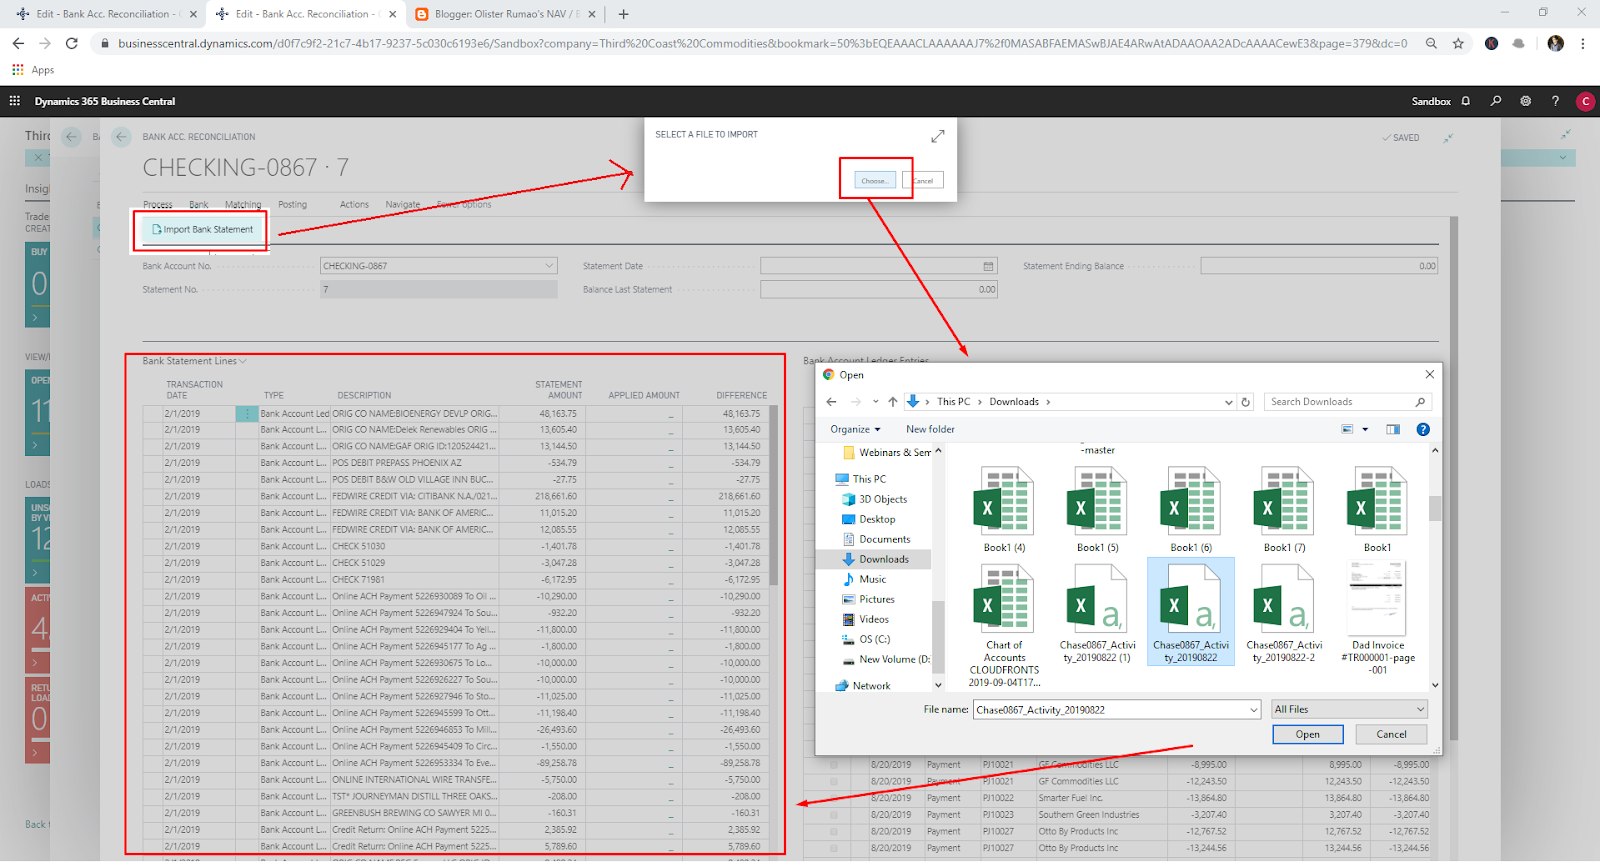Open the Chrome zoom magnifier in address bar
The width and height of the screenshot is (1600, 867).
[1431, 43]
